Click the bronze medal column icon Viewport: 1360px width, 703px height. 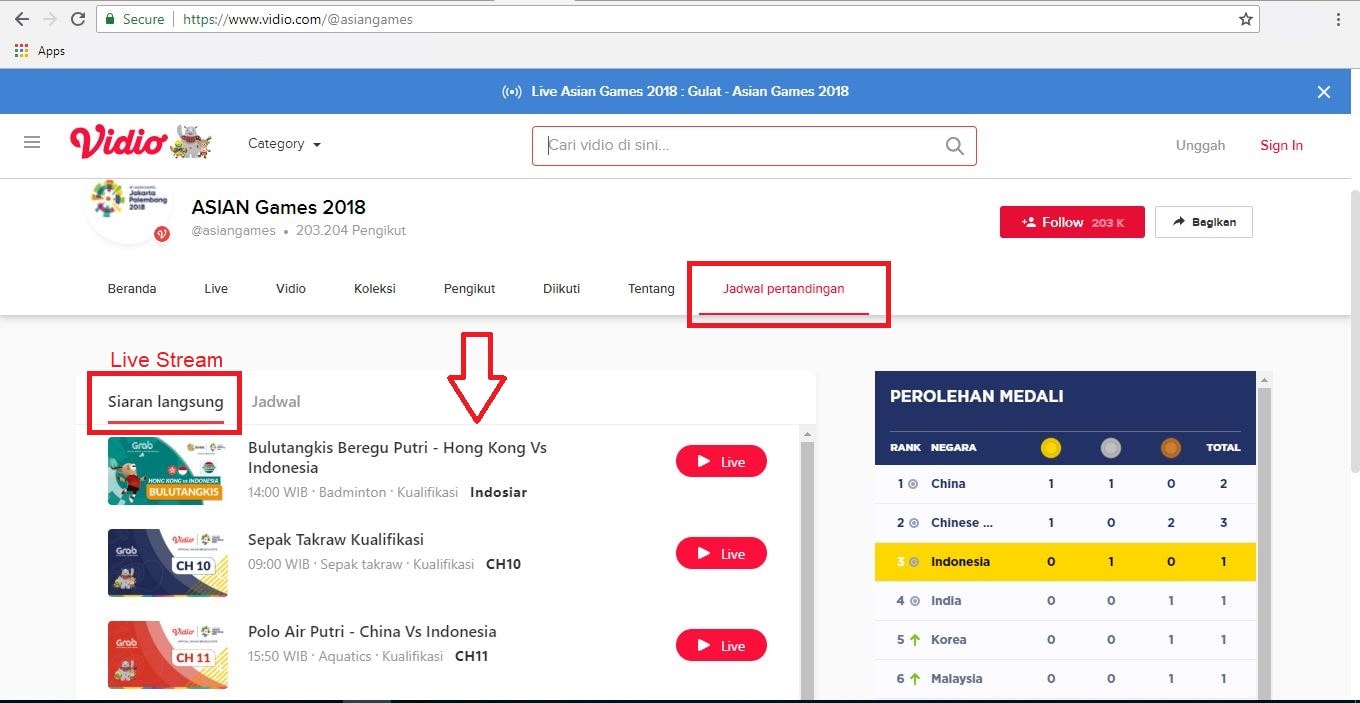coord(1170,448)
